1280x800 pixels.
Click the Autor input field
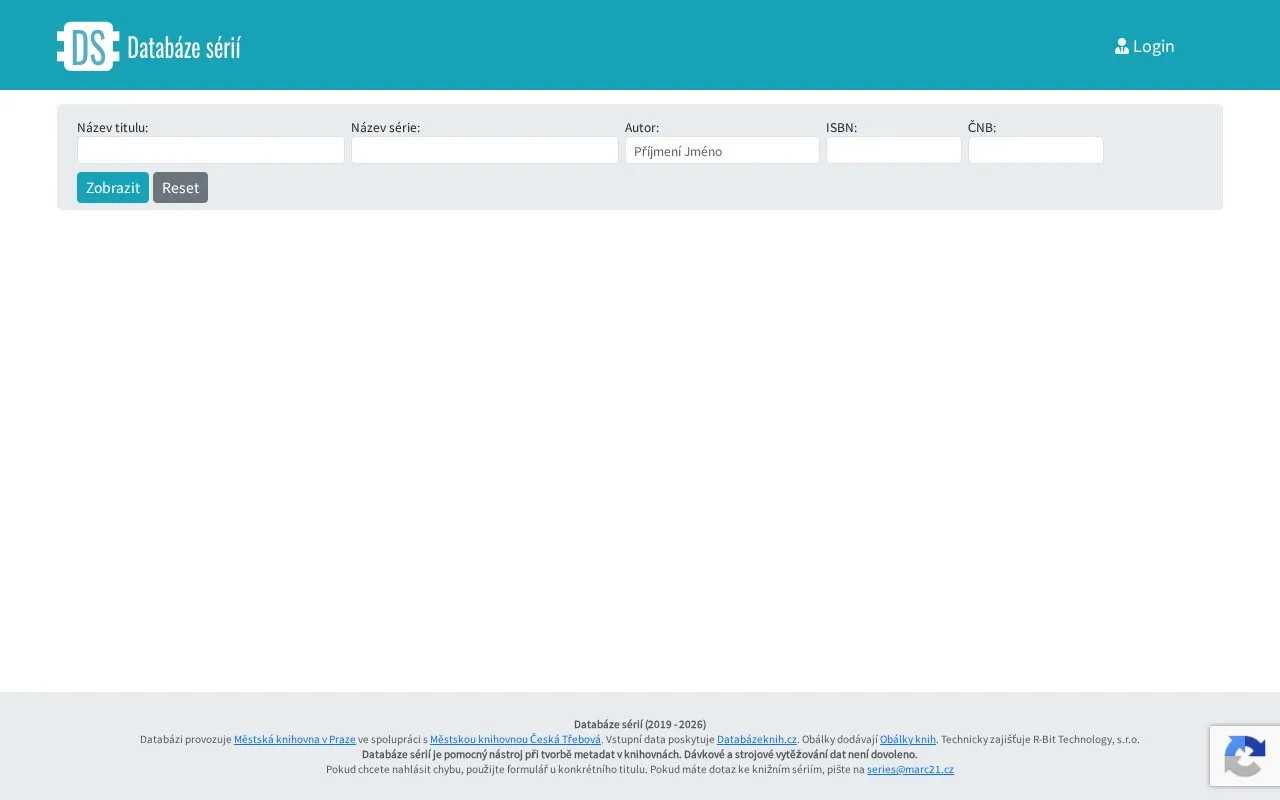722,150
